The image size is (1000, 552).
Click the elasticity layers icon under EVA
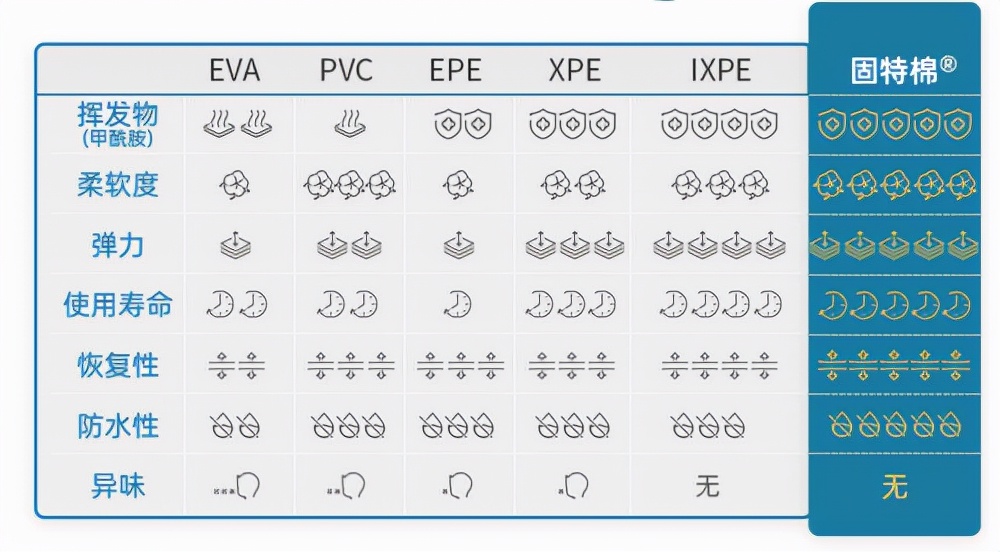coord(235,245)
